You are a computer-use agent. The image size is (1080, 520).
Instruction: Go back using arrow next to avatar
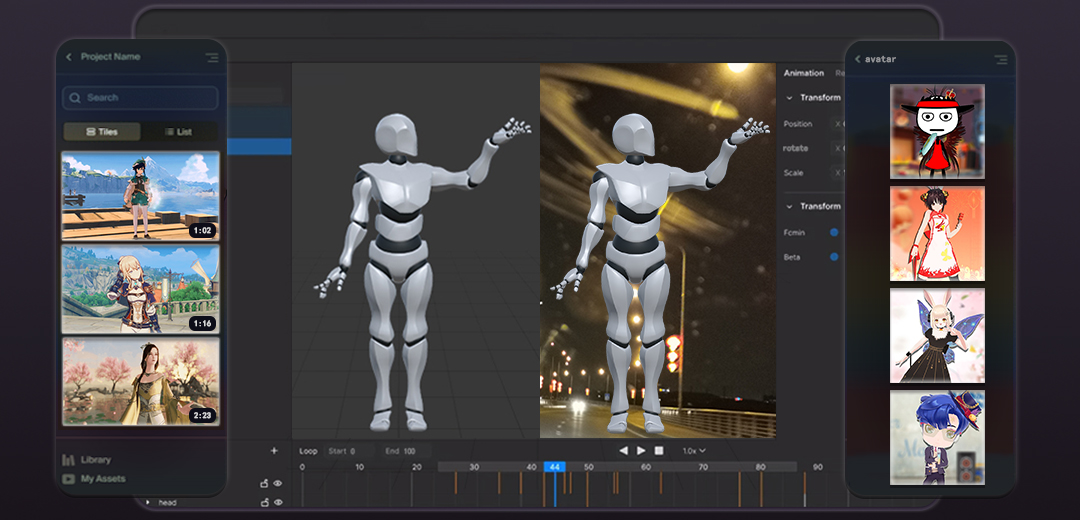click(x=857, y=59)
